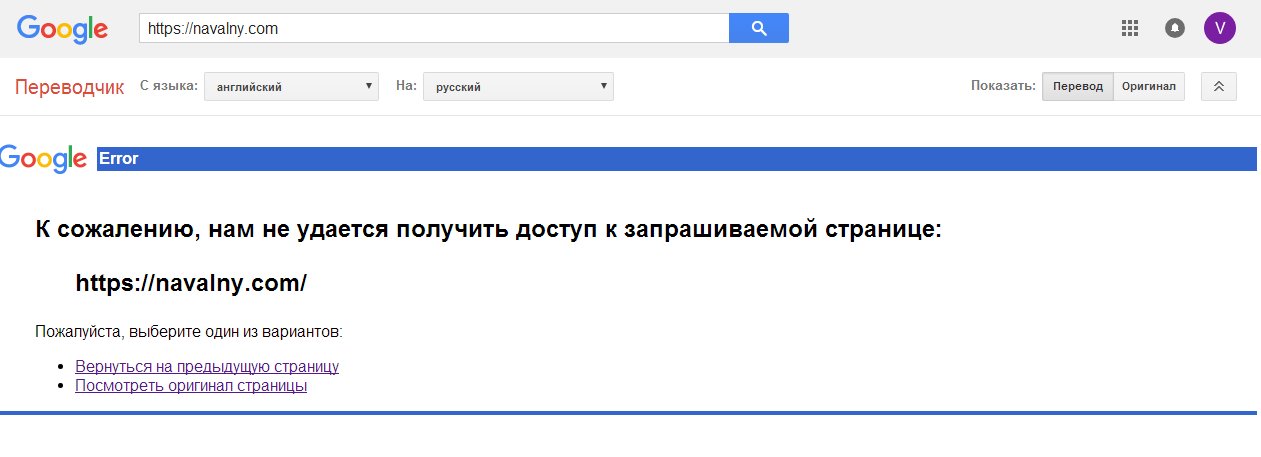Go to the Переводчик home link

[70, 87]
